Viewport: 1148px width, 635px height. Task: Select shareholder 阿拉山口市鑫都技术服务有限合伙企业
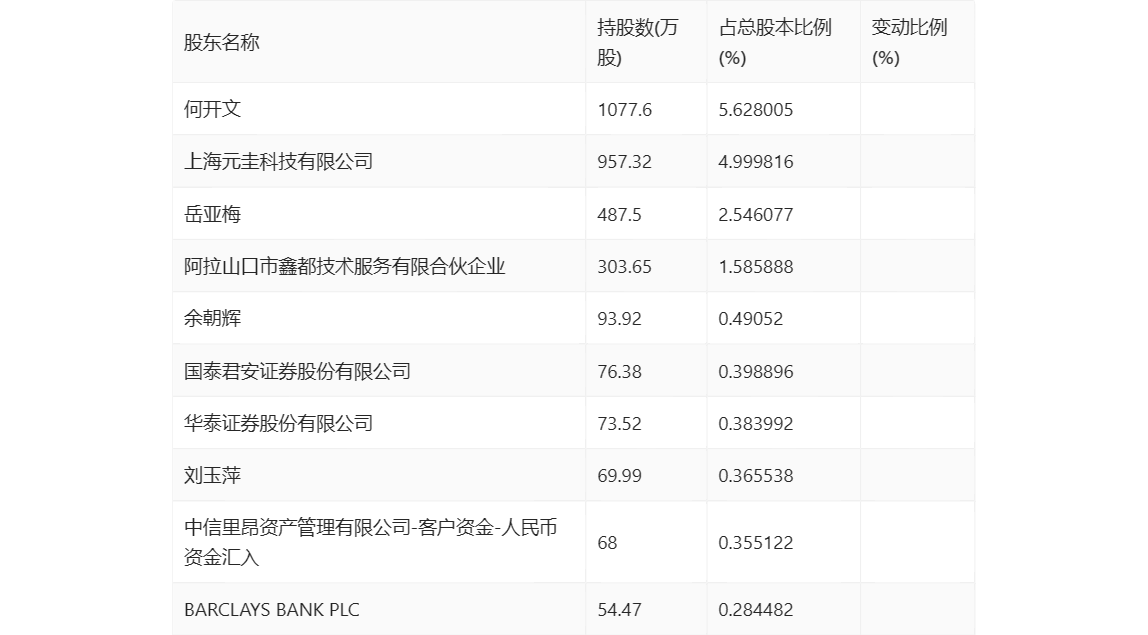344,266
